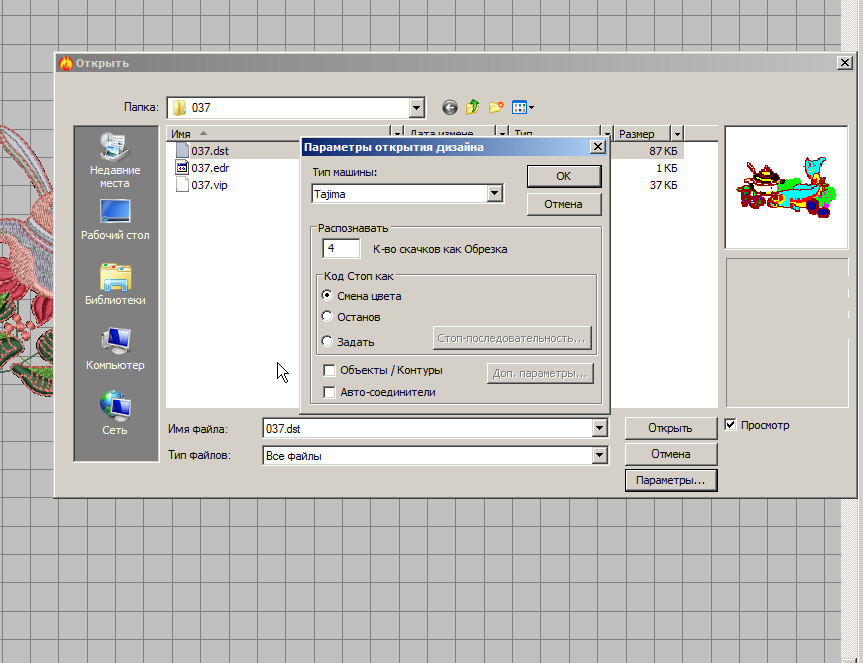Image resolution: width=863 pixels, height=663 pixels.
Task: Sort files by Размер column header
Action: coord(641,134)
